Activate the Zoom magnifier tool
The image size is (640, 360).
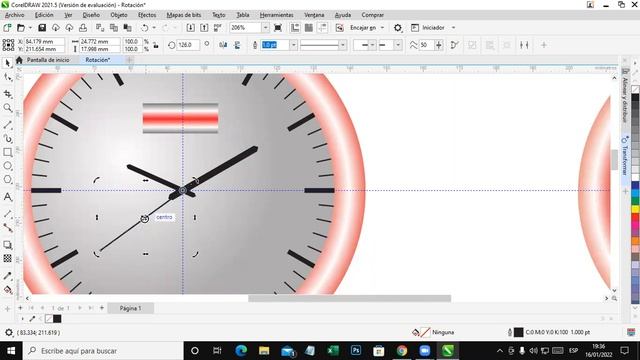tap(7, 108)
